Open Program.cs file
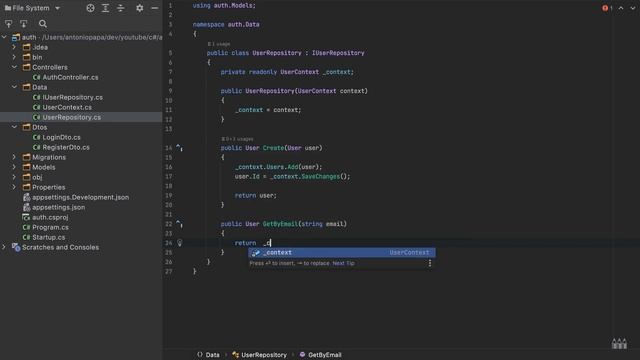The width and height of the screenshot is (640, 360). tap(50, 227)
